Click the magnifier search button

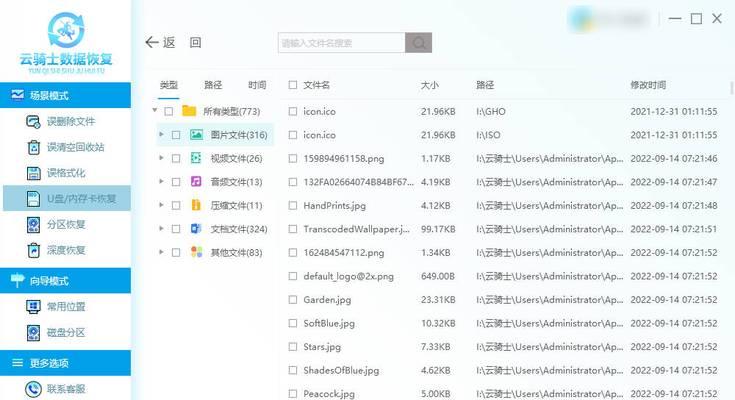tap(419, 43)
